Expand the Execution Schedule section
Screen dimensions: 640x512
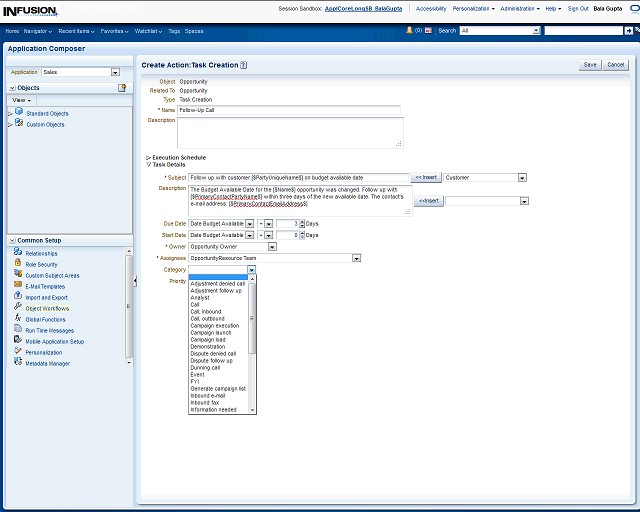pyautogui.click(x=149, y=158)
